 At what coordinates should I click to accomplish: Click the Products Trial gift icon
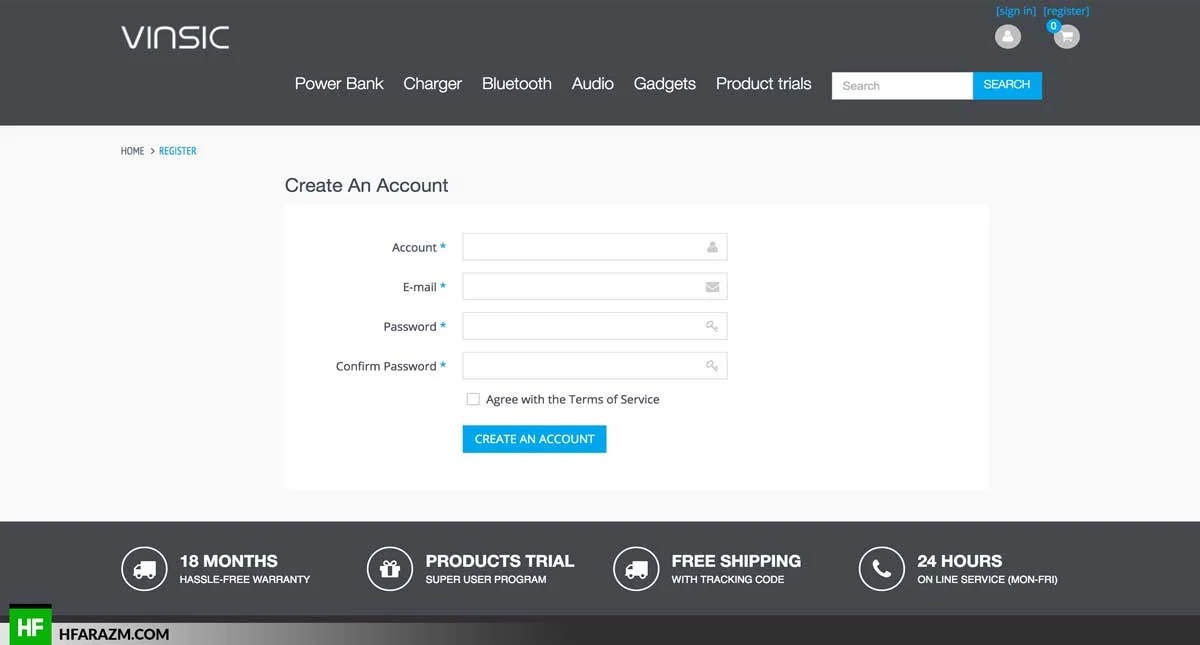click(x=390, y=569)
